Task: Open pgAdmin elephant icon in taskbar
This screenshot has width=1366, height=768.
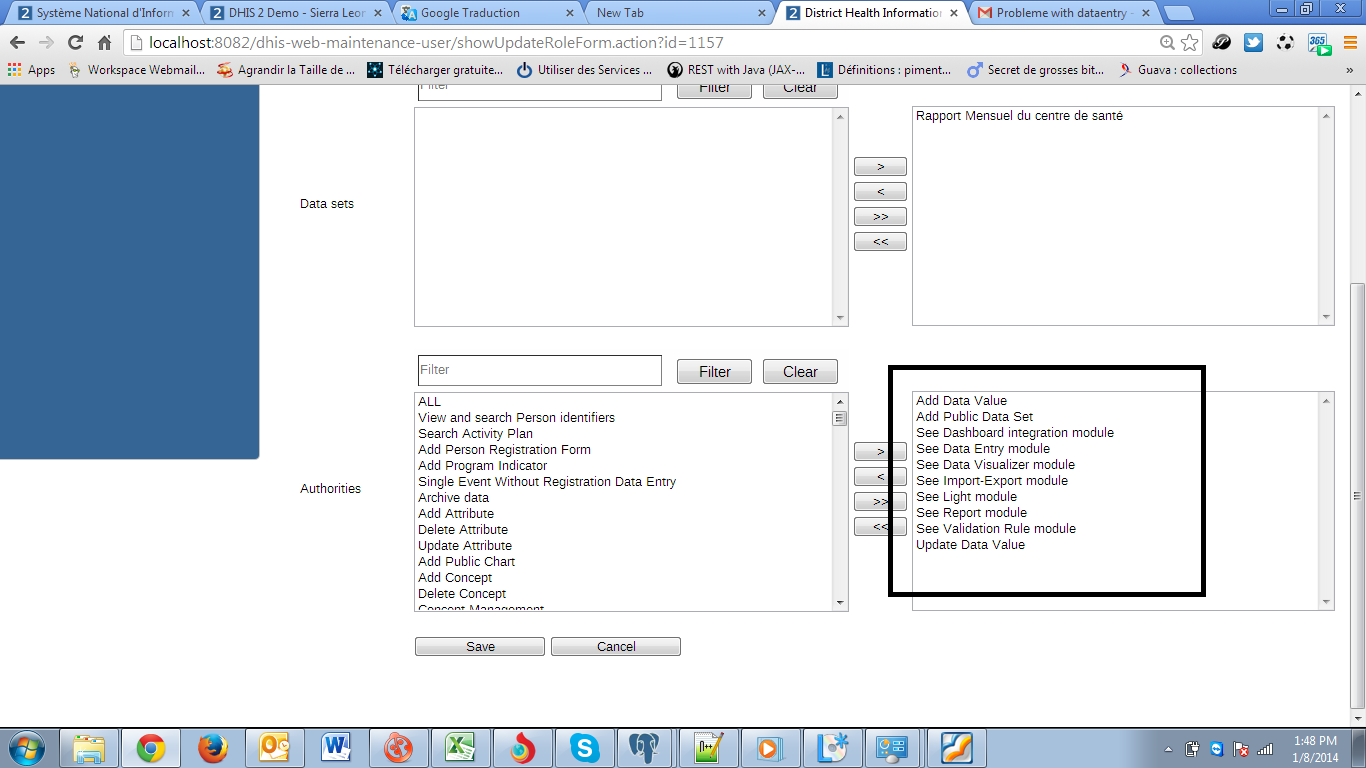Action: click(x=646, y=748)
